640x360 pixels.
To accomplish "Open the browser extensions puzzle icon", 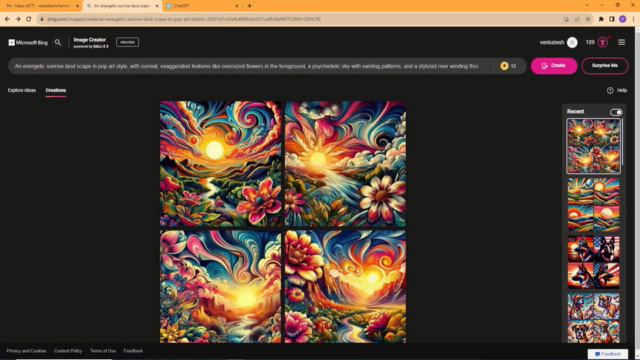I will 601,19.
